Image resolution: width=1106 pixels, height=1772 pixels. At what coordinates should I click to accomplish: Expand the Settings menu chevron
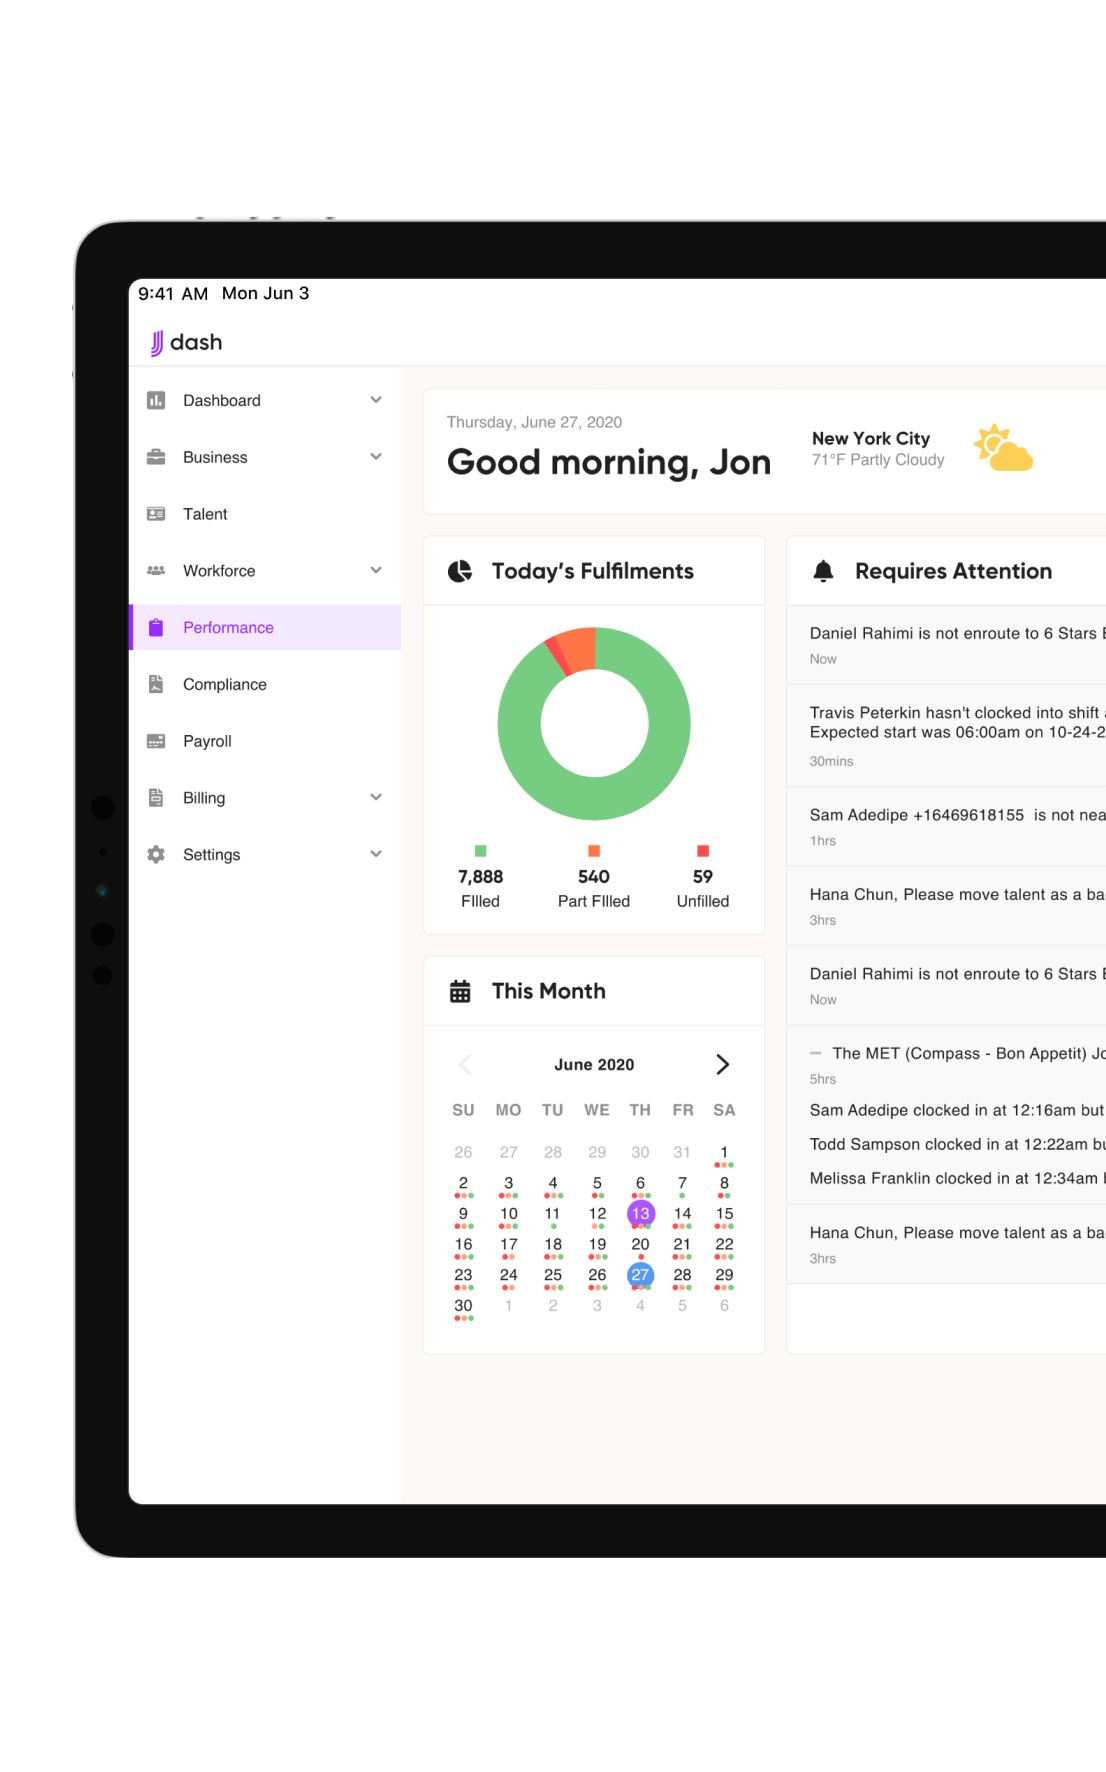point(376,855)
